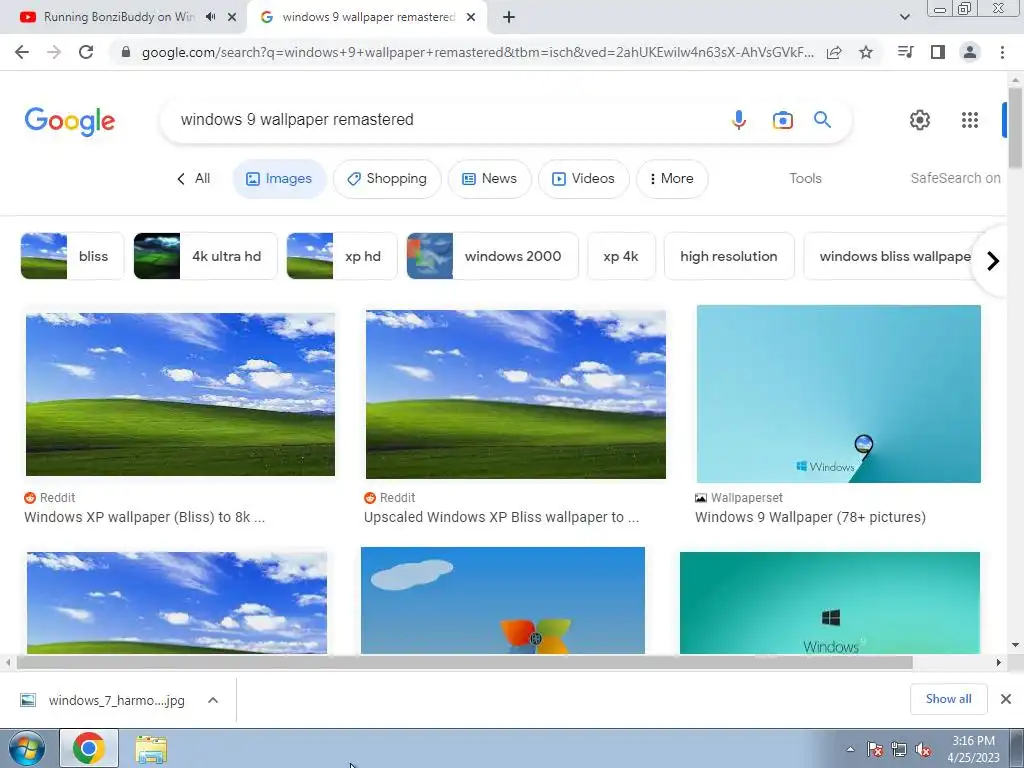Open tab search dropdown arrow
1024x768 pixels.
click(904, 17)
